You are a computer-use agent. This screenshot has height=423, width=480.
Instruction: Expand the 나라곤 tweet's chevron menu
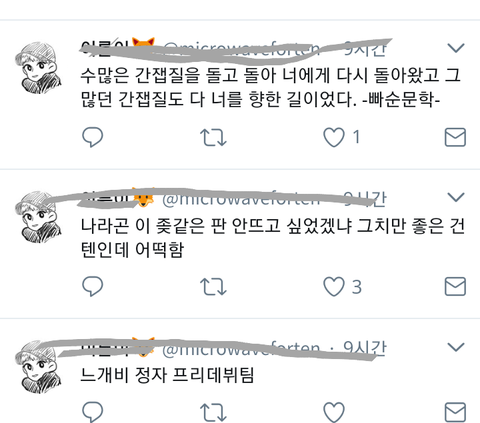pos(456,197)
